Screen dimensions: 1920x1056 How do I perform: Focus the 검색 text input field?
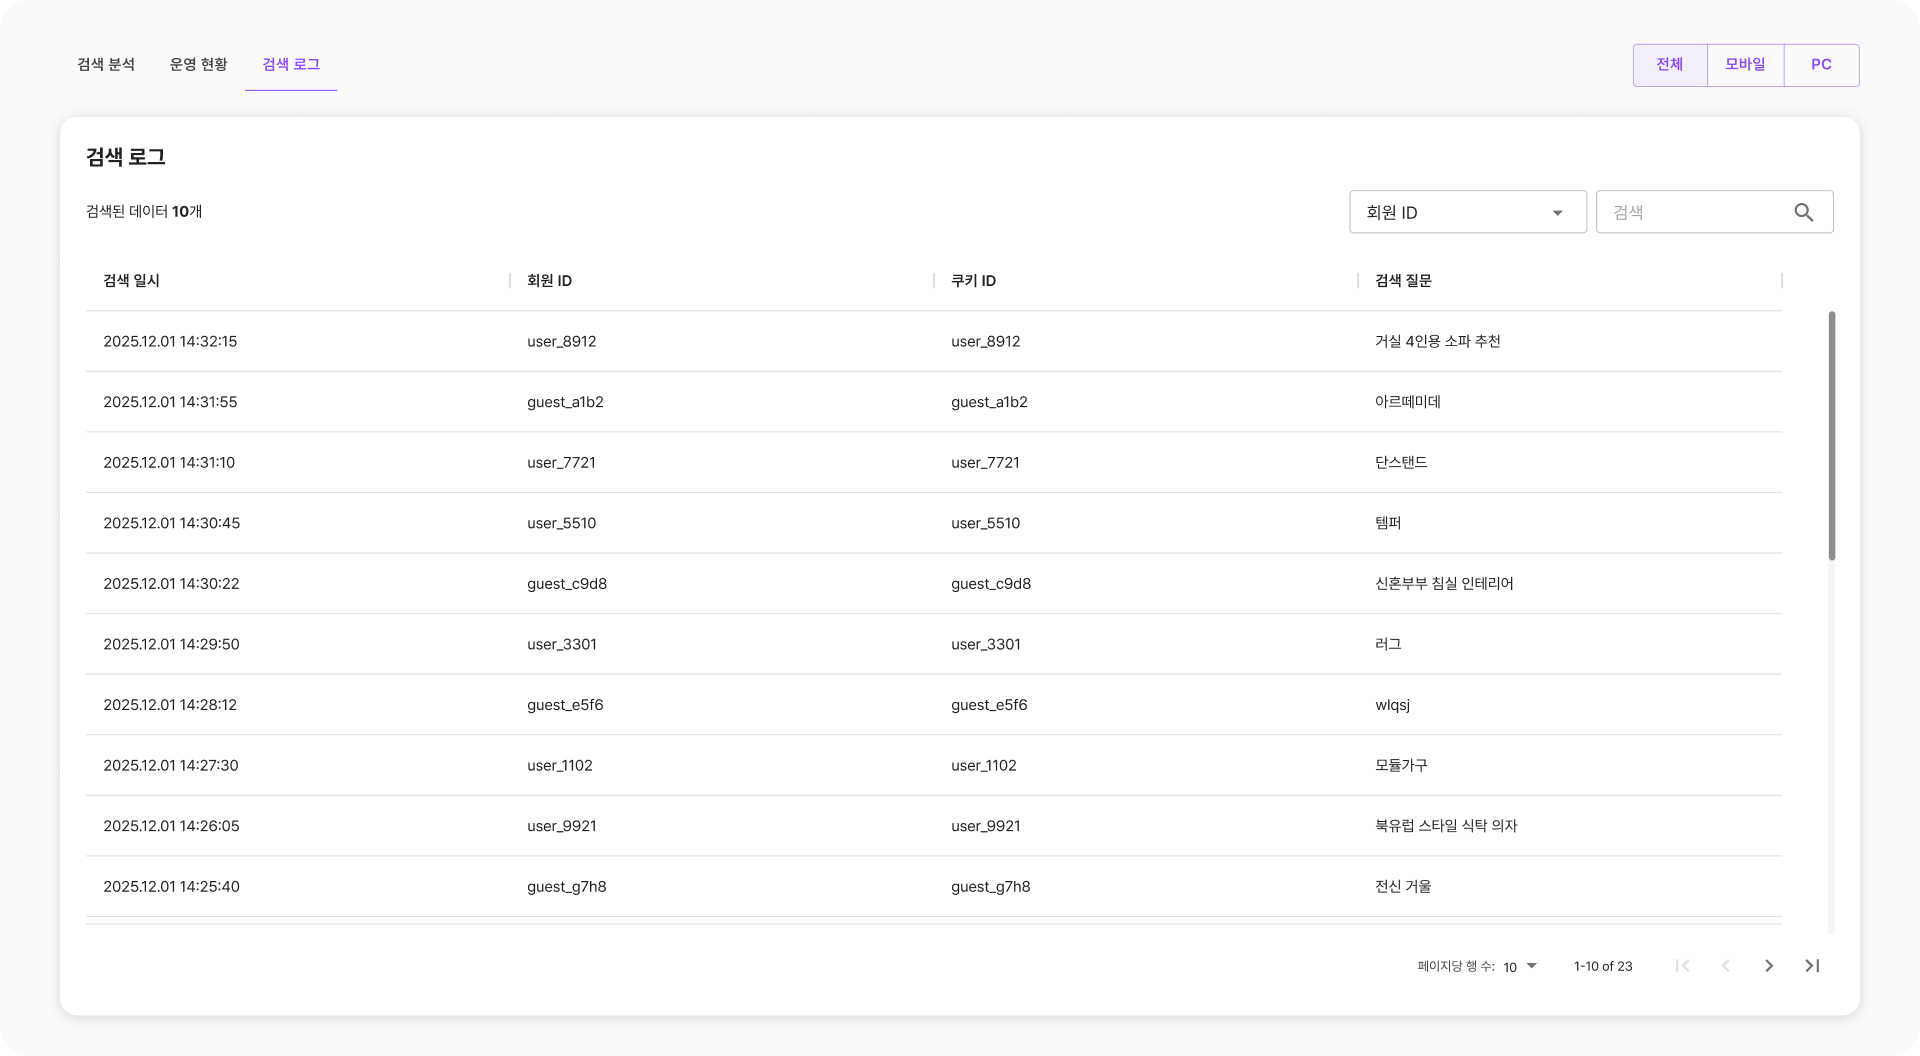(1695, 212)
